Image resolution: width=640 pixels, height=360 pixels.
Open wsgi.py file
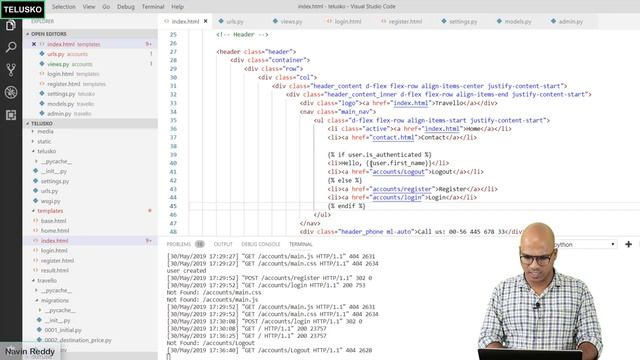51,201
